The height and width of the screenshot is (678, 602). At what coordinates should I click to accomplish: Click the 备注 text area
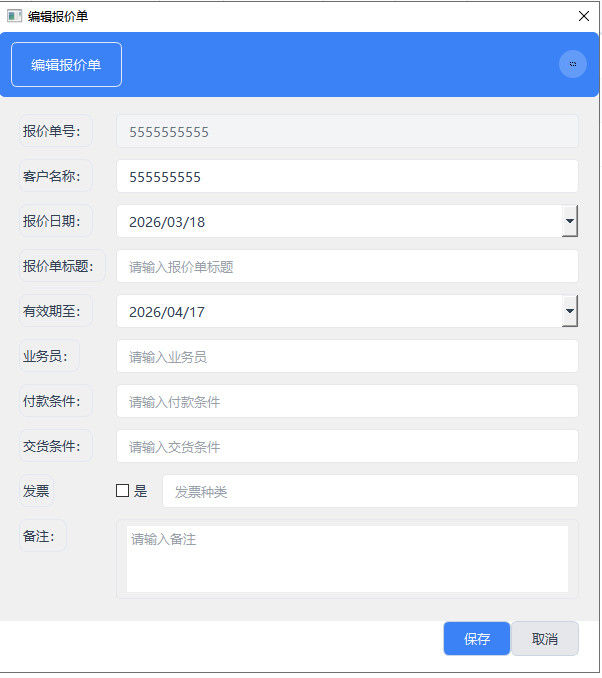tap(347, 559)
